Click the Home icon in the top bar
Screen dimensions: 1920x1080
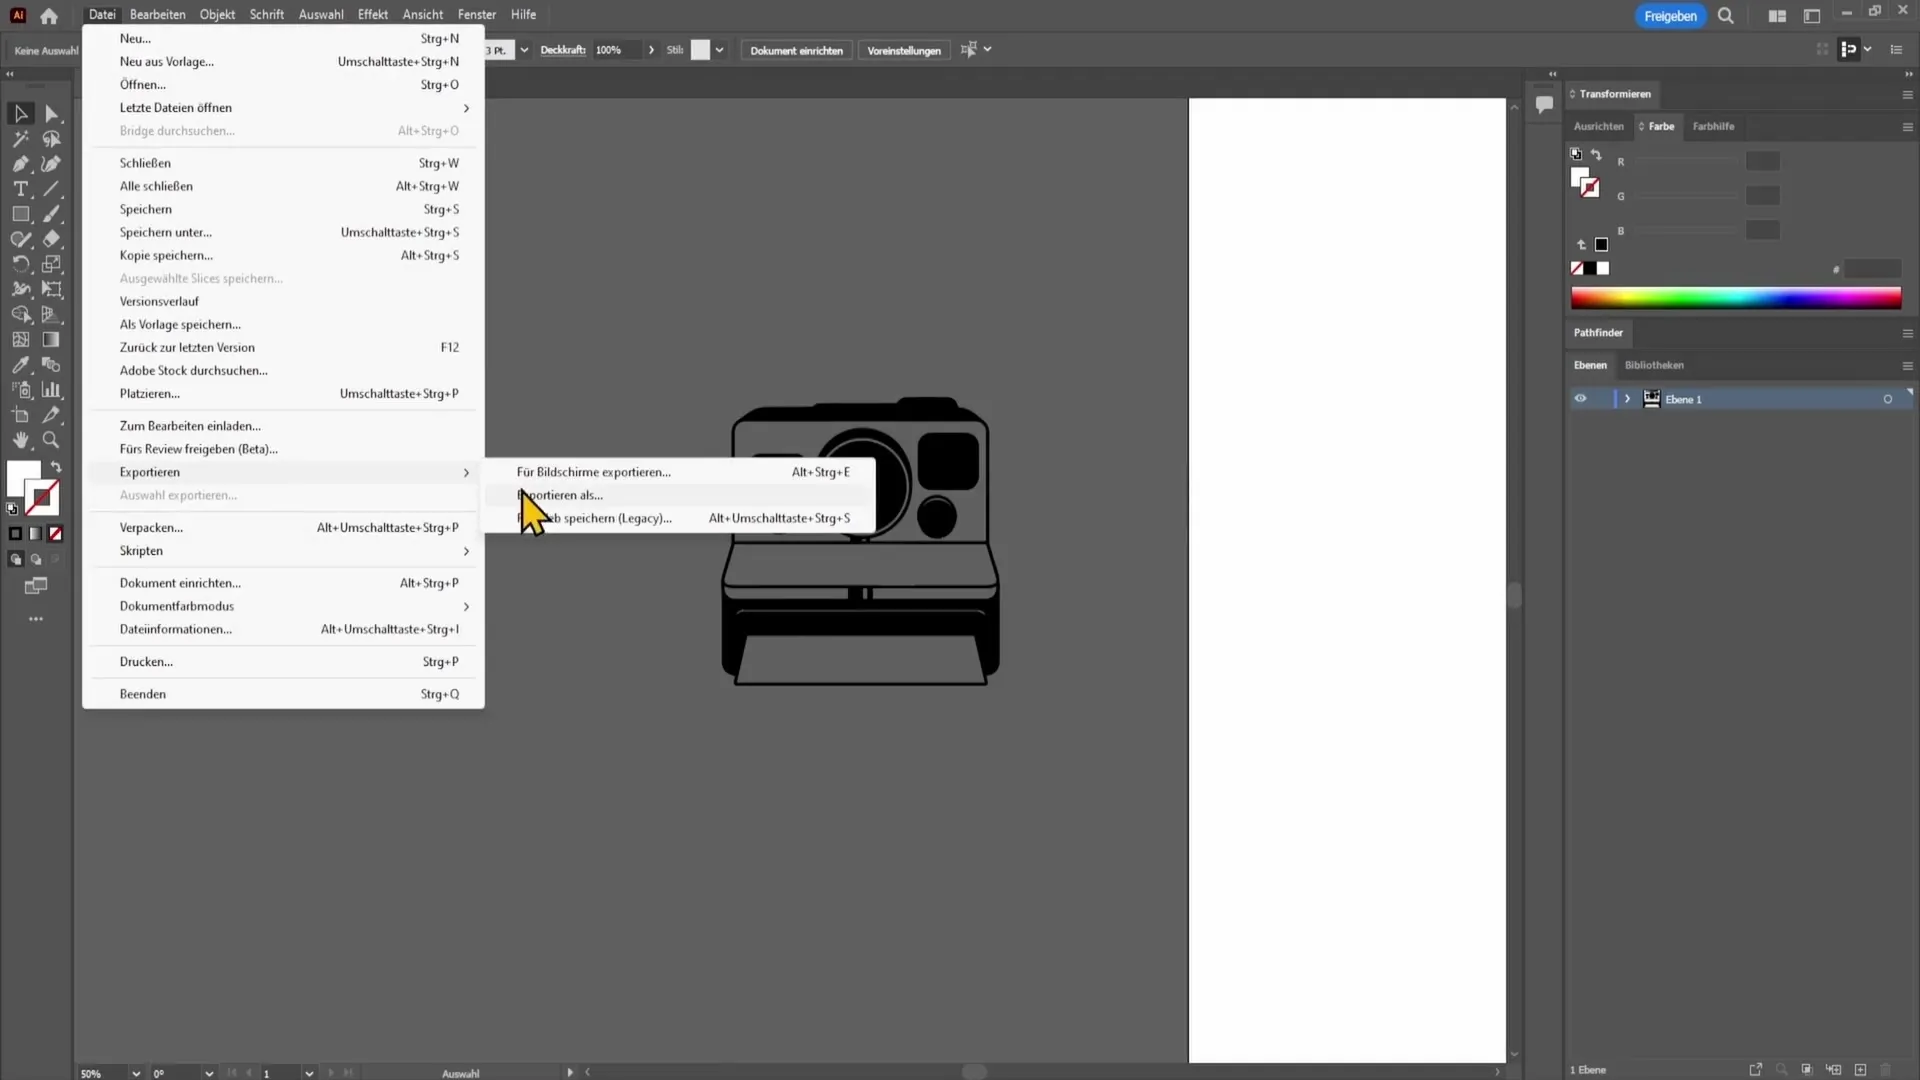click(49, 15)
